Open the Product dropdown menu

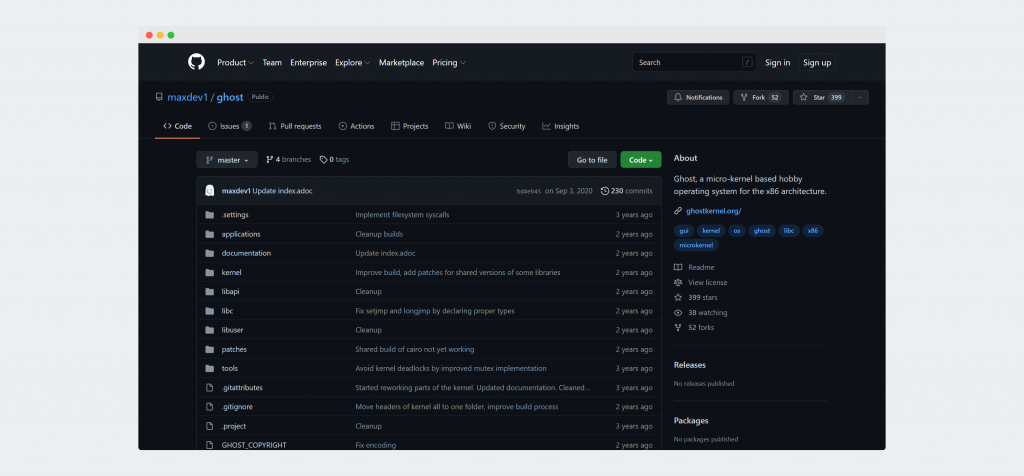pyautogui.click(x=235, y=63)
